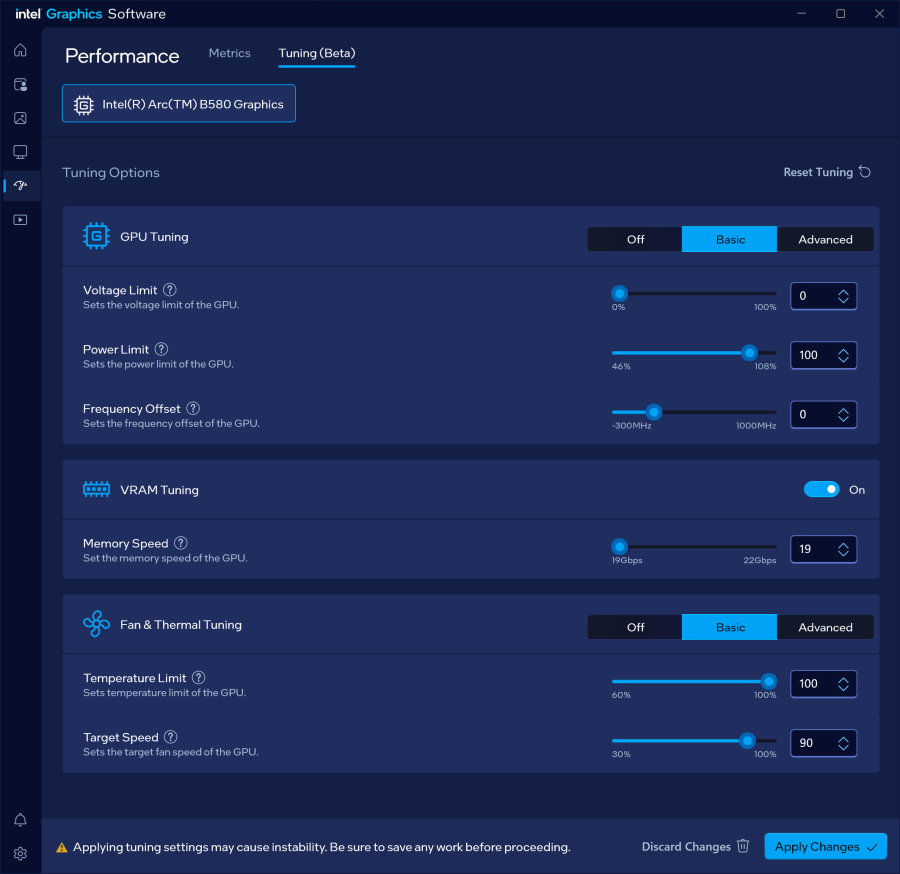Open the Performance gauge icon in sidebar
The image size is (900, 874).
click(20, 185)
